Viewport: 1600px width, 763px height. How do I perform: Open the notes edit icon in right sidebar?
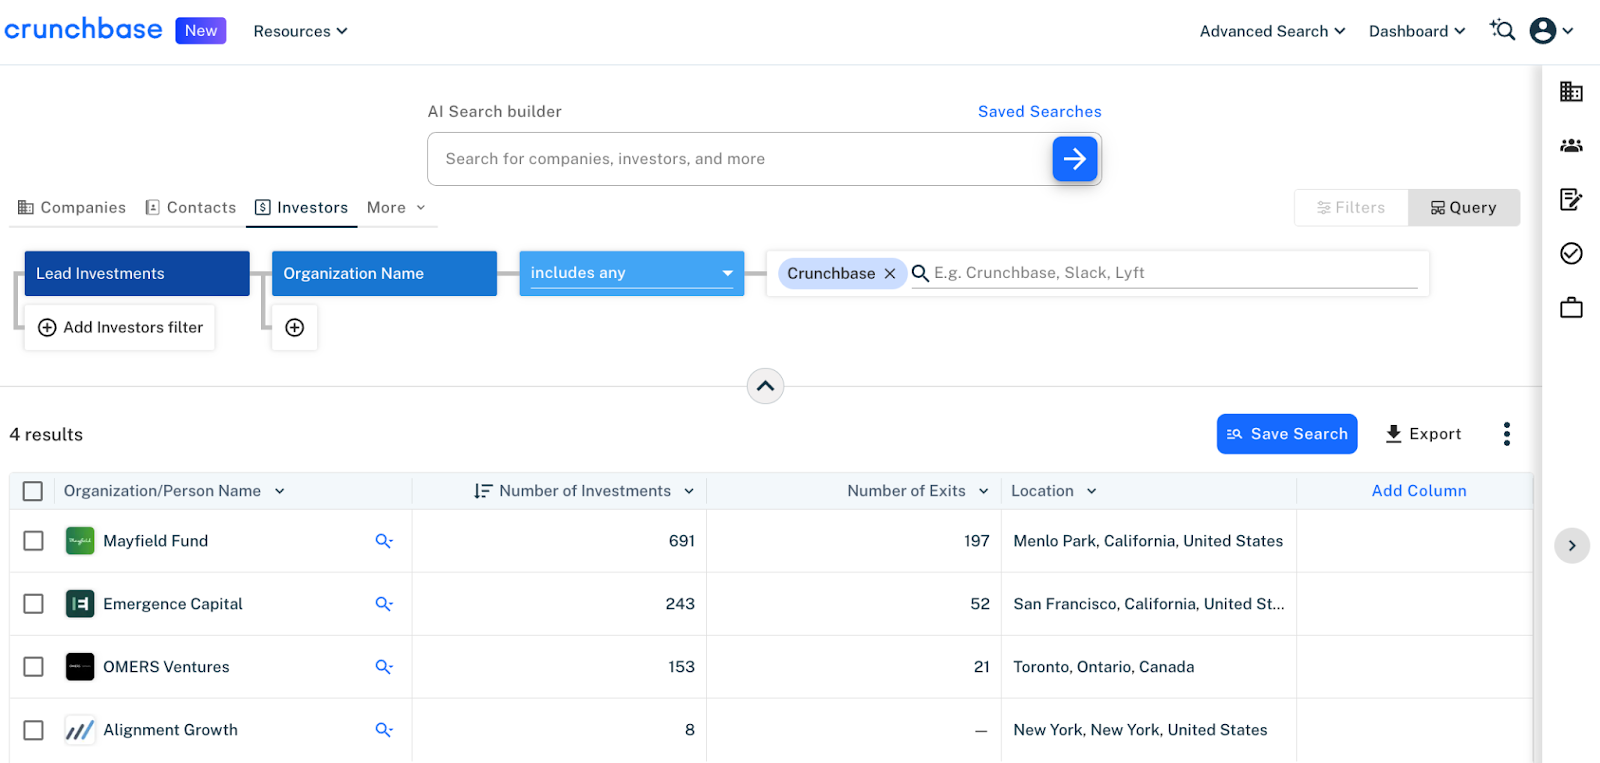click(x=1571, y=199)
